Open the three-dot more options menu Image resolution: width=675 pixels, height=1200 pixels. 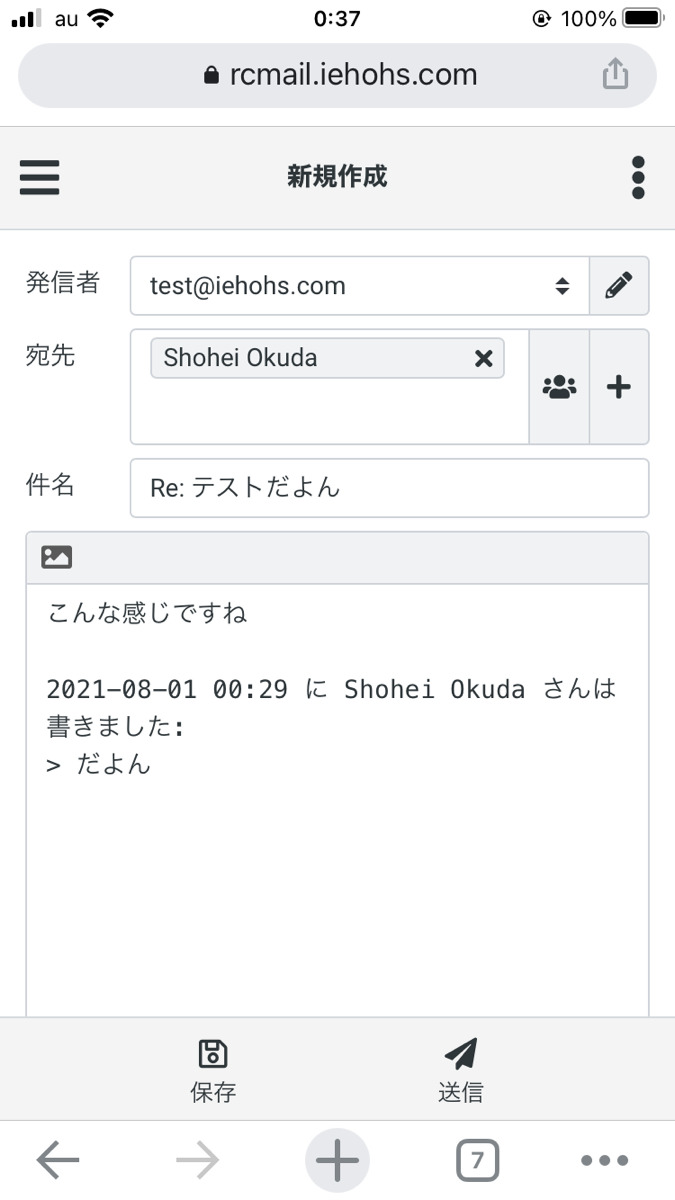tap(638, 178)
